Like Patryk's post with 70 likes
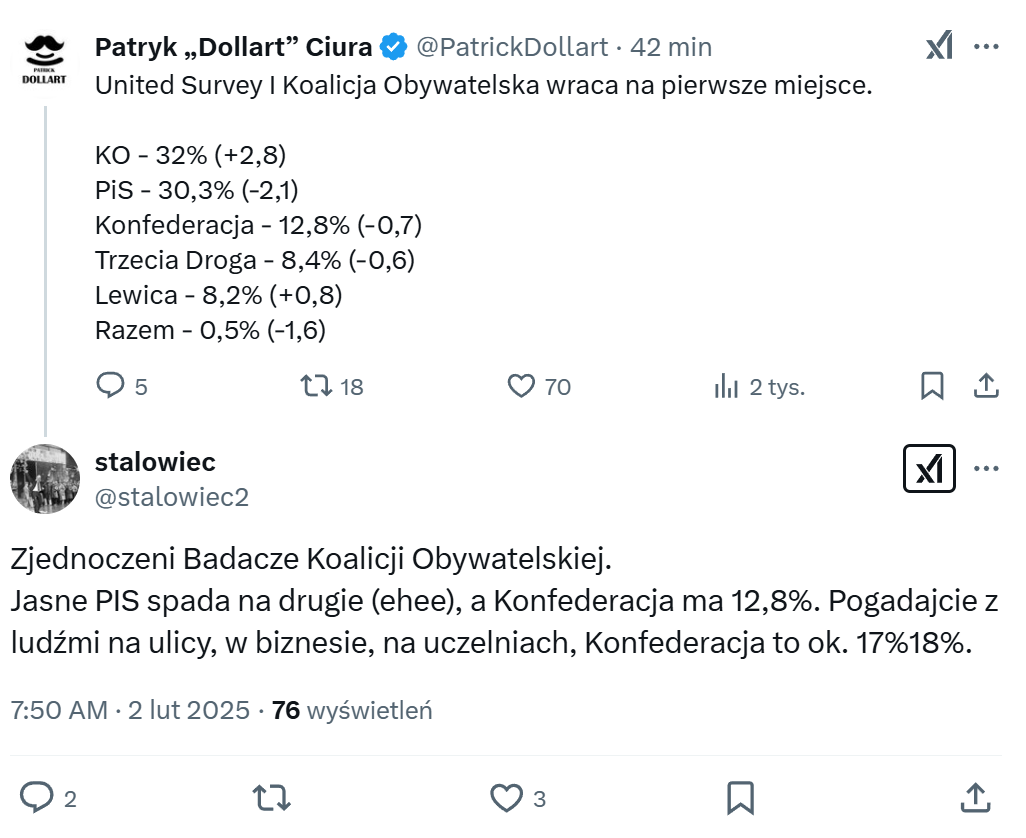The height and width of the screenshot is (838, 1026). coord(521,386)
